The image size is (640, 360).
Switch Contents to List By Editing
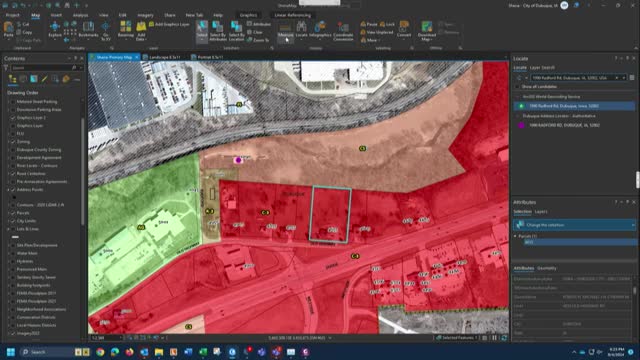44,79
